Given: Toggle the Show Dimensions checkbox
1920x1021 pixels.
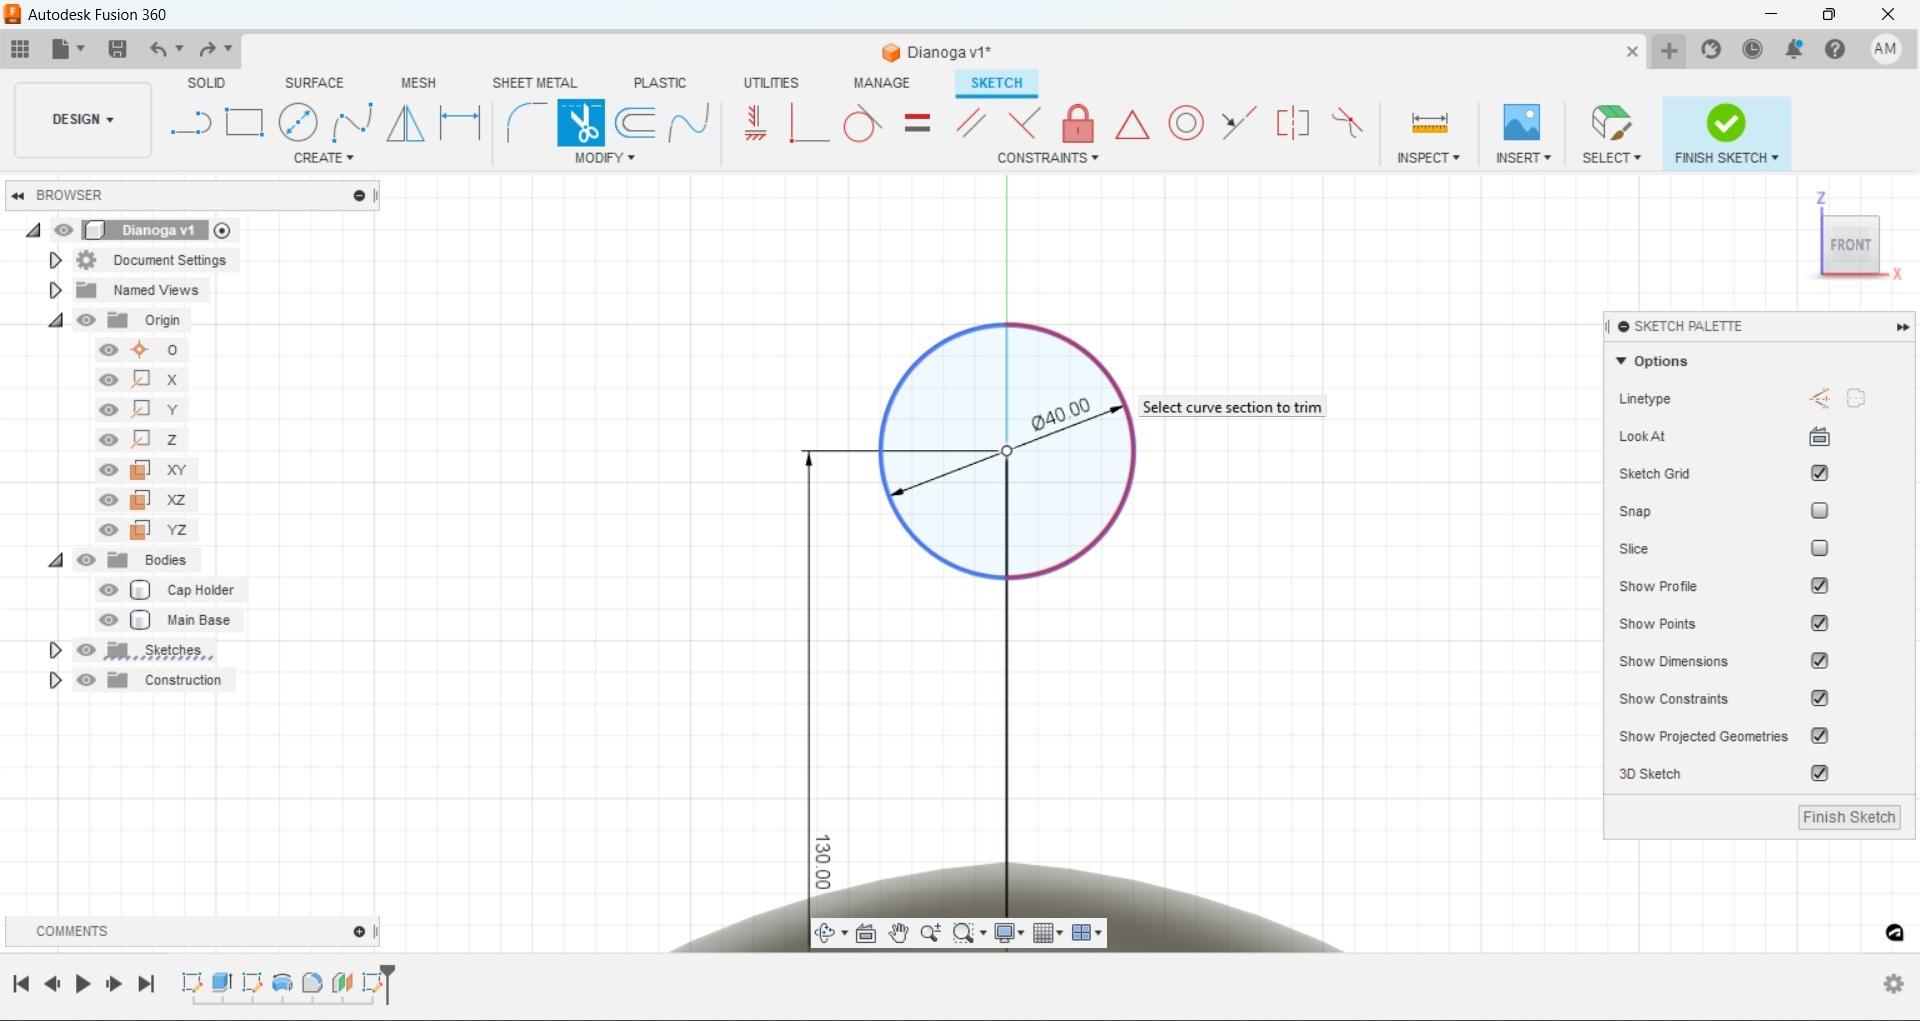Looking at the screenshot, I should point(1819,661).
